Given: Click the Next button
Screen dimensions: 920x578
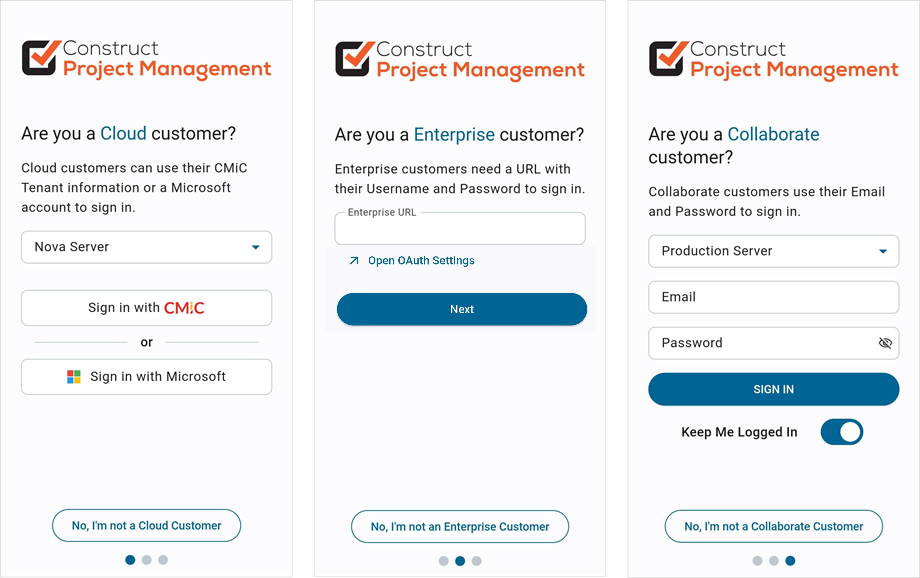Looking at the screenshot, I should coord(462,309).
